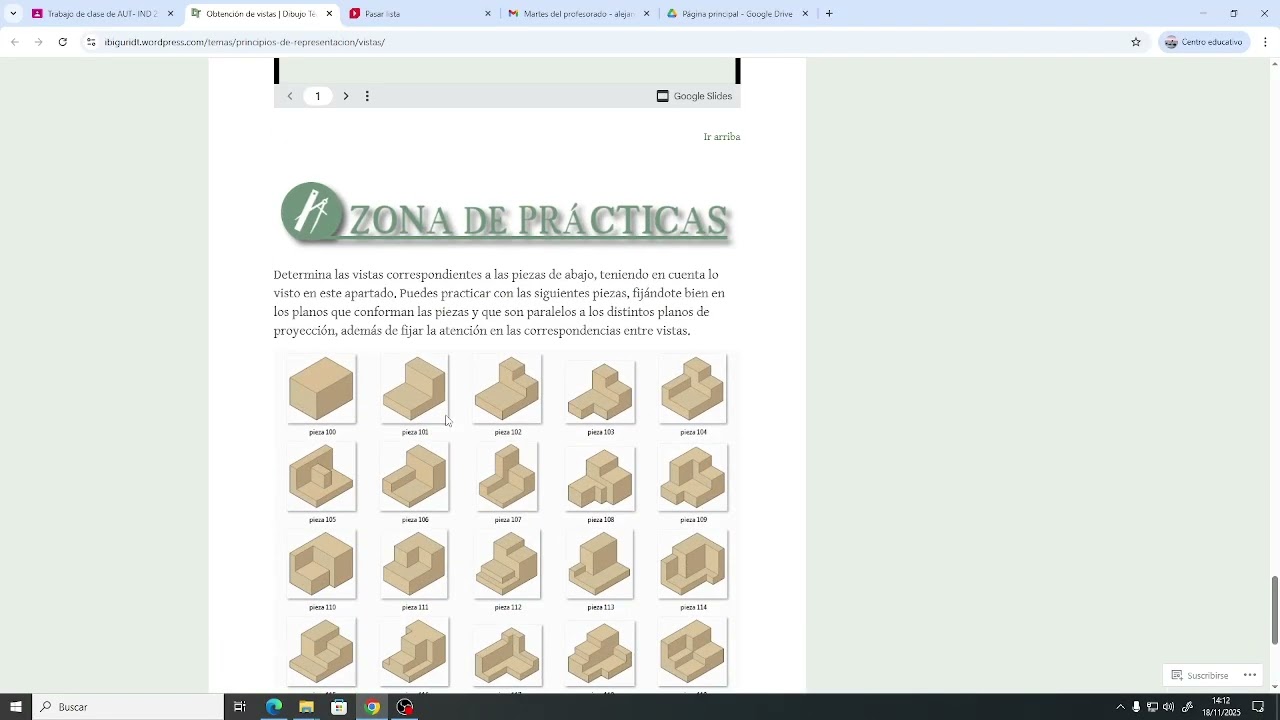Image resolution: width=1280 pixels, height=720 pixels.
Task: Go to previous slide in Google Slides embed
Action: (x=290, y=96)
